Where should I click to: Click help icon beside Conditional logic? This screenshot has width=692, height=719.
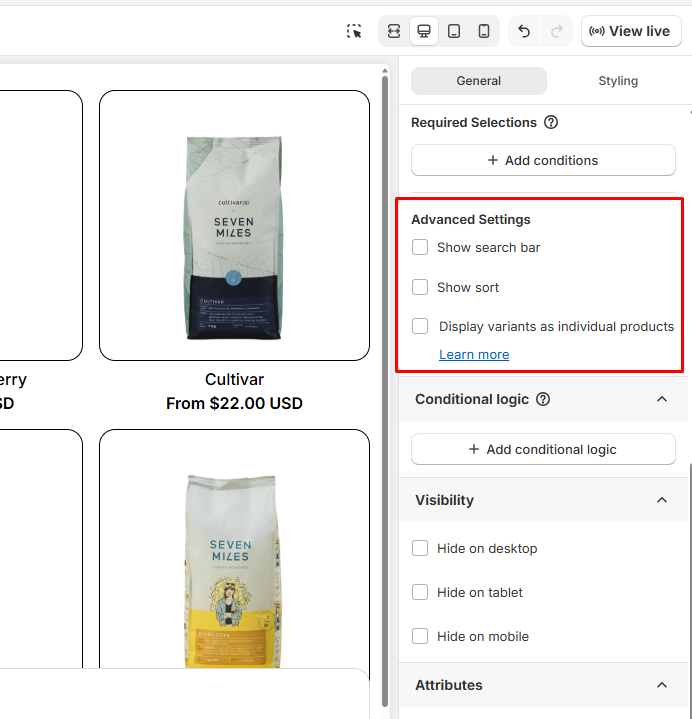543,399
